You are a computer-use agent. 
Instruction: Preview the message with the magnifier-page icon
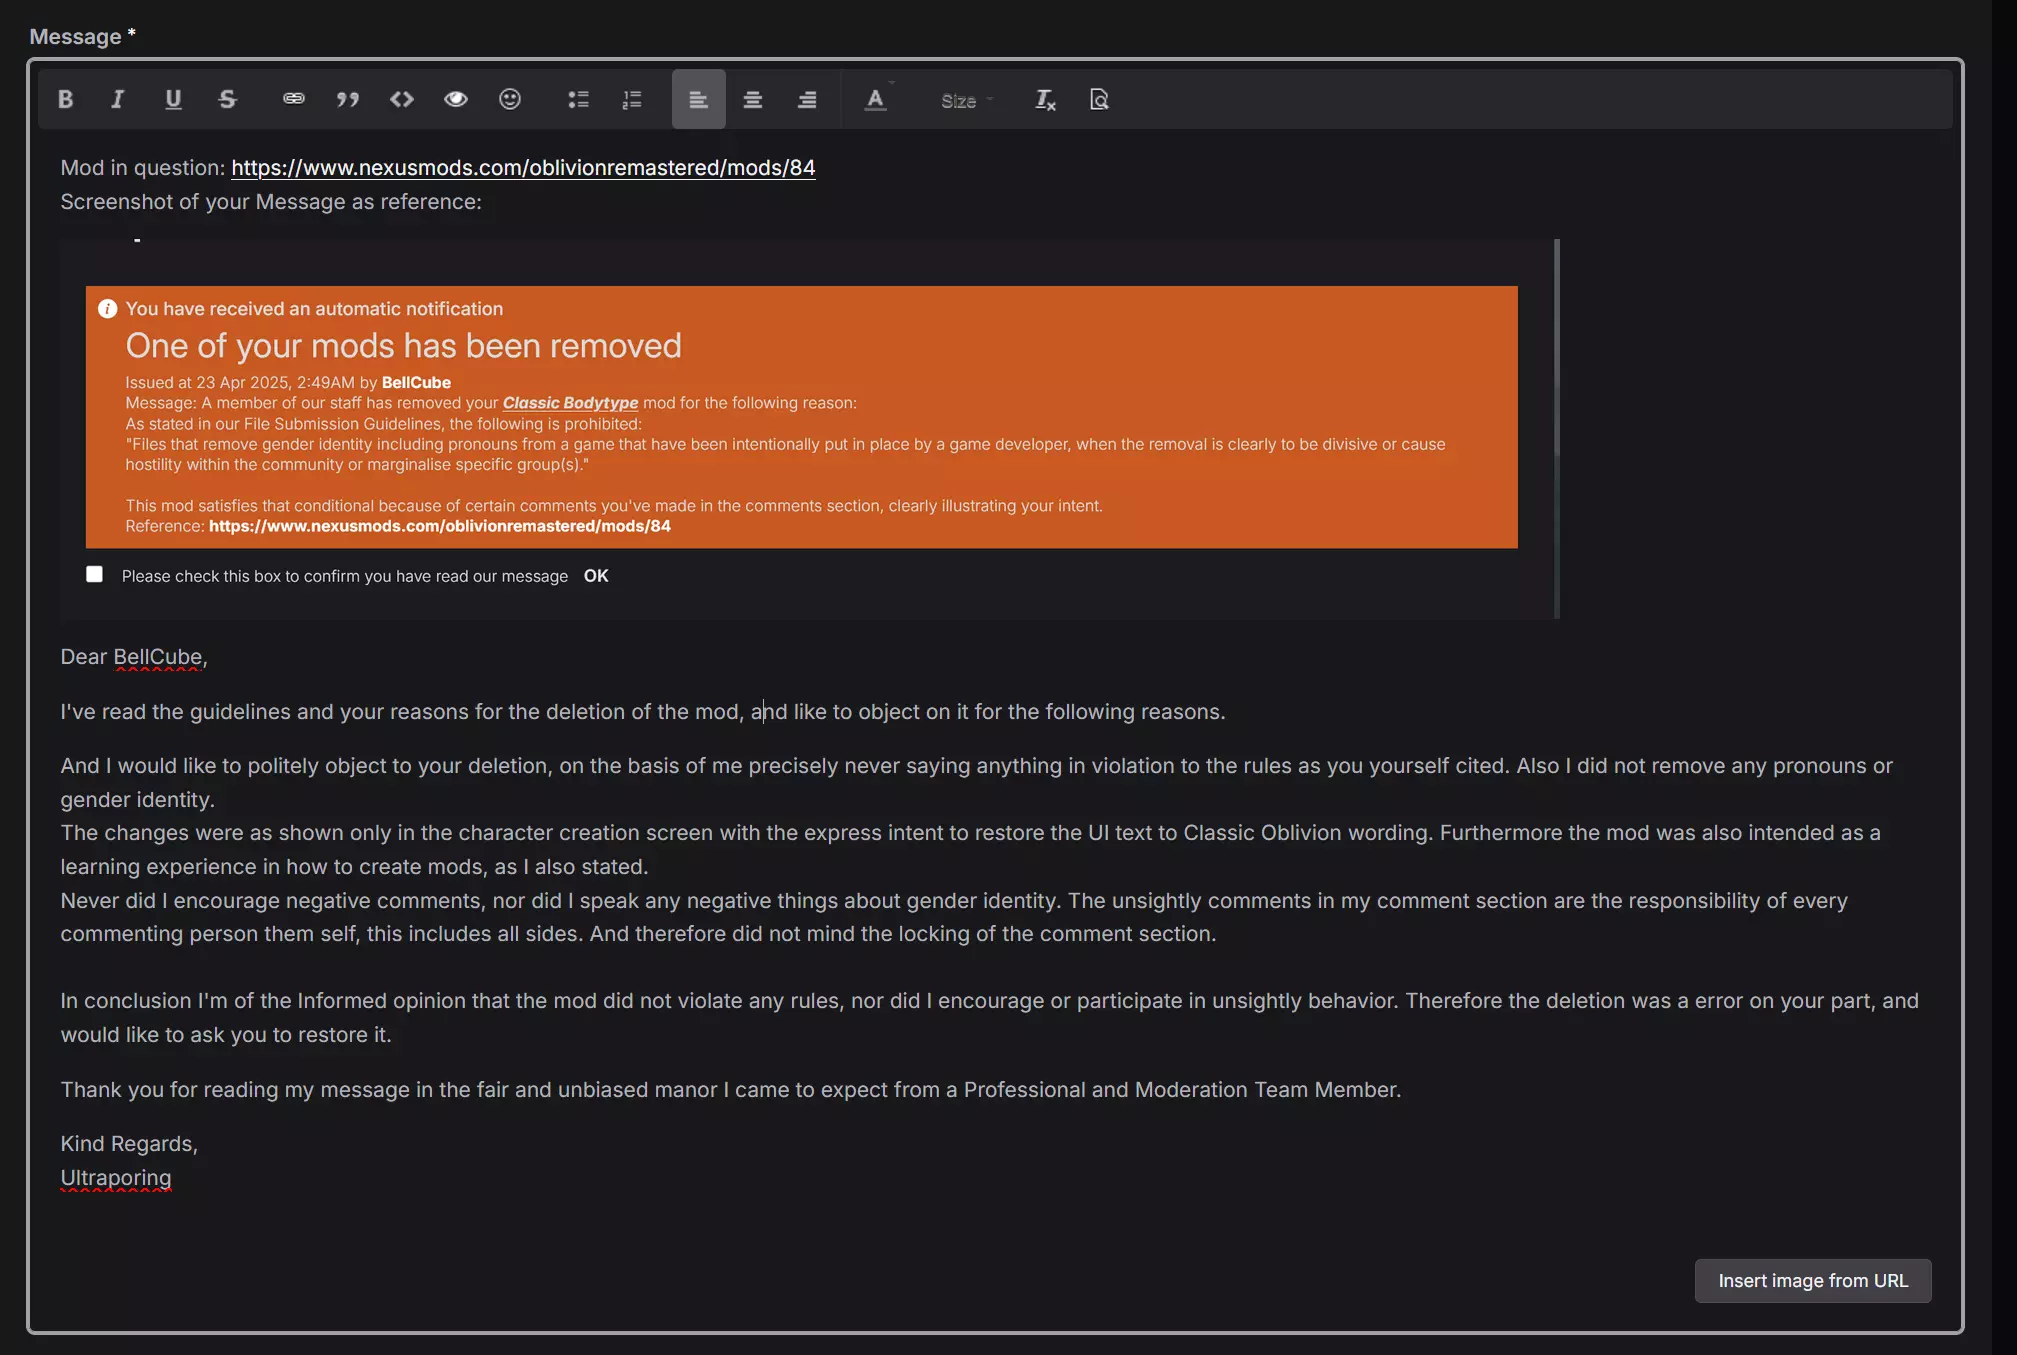coord(1099,99)
